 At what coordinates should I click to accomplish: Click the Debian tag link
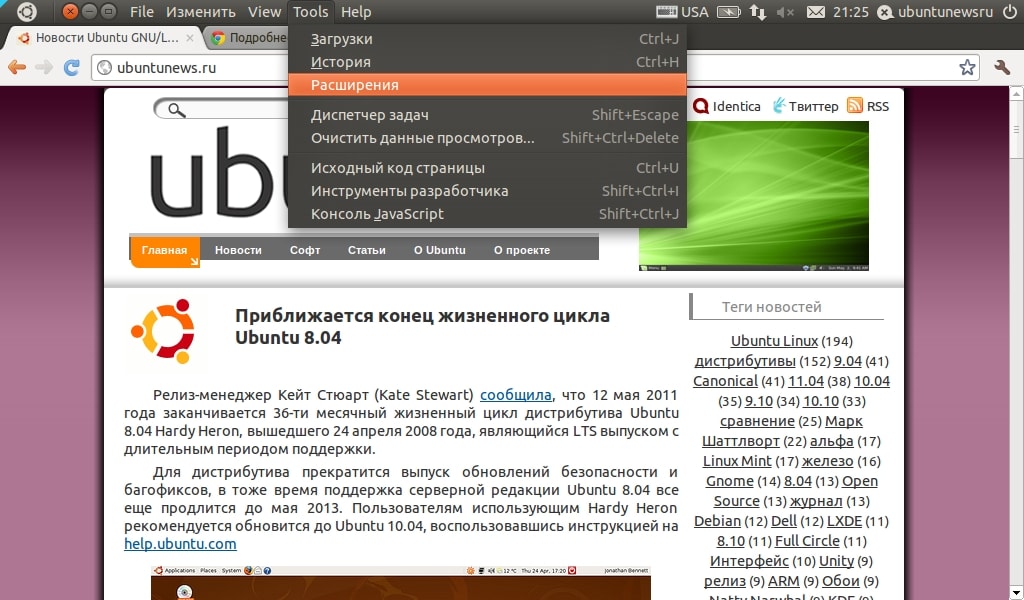[x=717, y=521]
